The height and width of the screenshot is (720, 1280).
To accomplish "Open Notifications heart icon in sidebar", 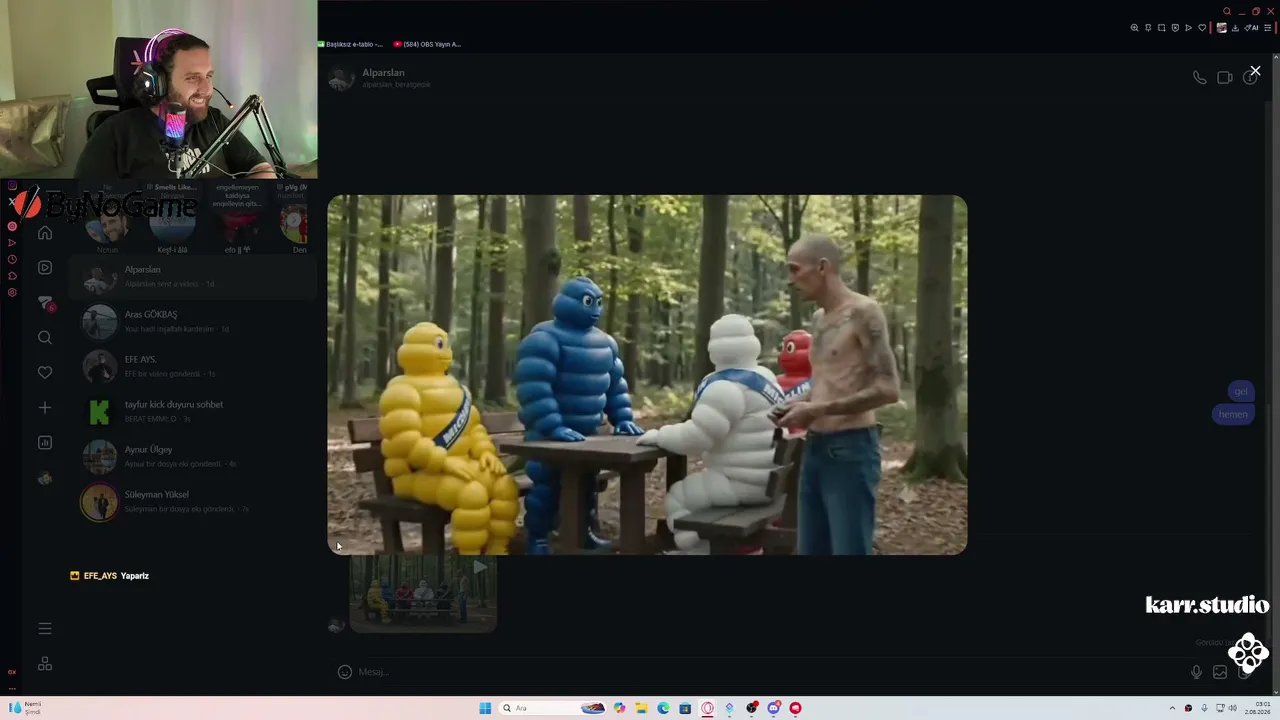I will 45,372.
